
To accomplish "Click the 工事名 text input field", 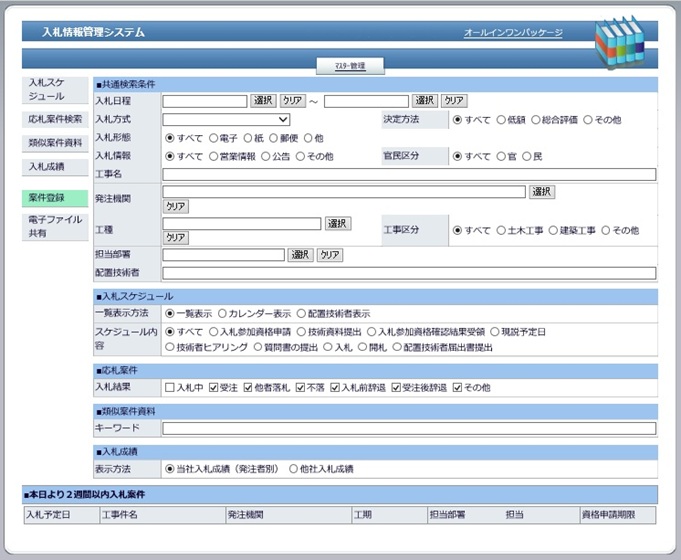I will coord(409,175).
